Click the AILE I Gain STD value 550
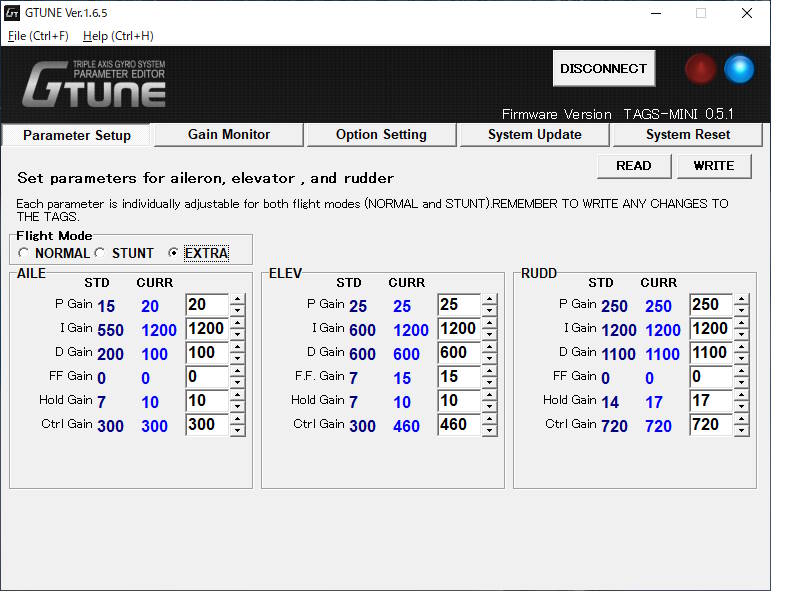Screen dimensions: 800x600 point(110,330)
